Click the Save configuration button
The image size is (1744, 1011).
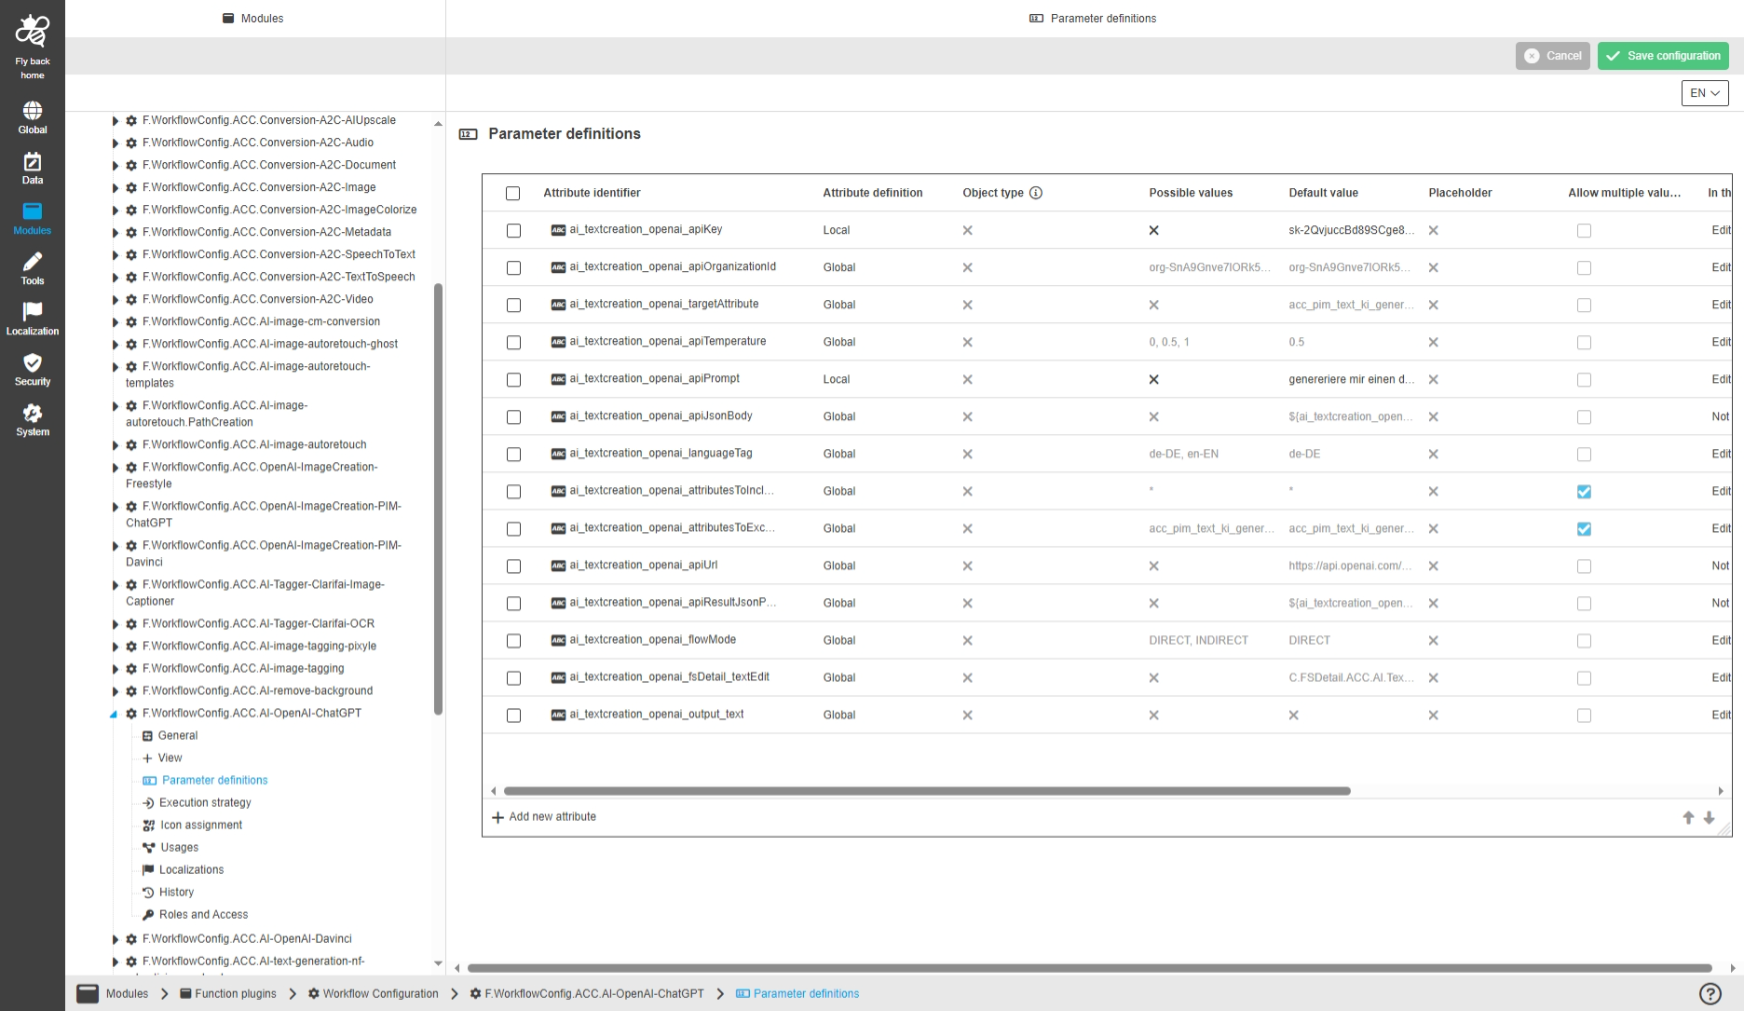[x=1662, y=56]
